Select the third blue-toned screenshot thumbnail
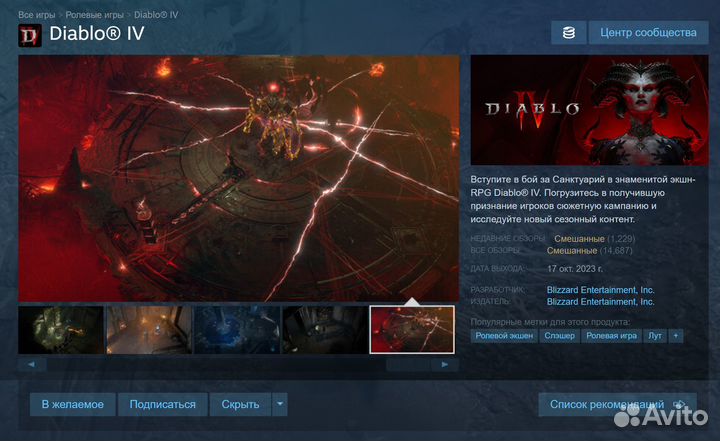Screen dimensions: 720x441 pyautogui.click(x=237, y=330)
